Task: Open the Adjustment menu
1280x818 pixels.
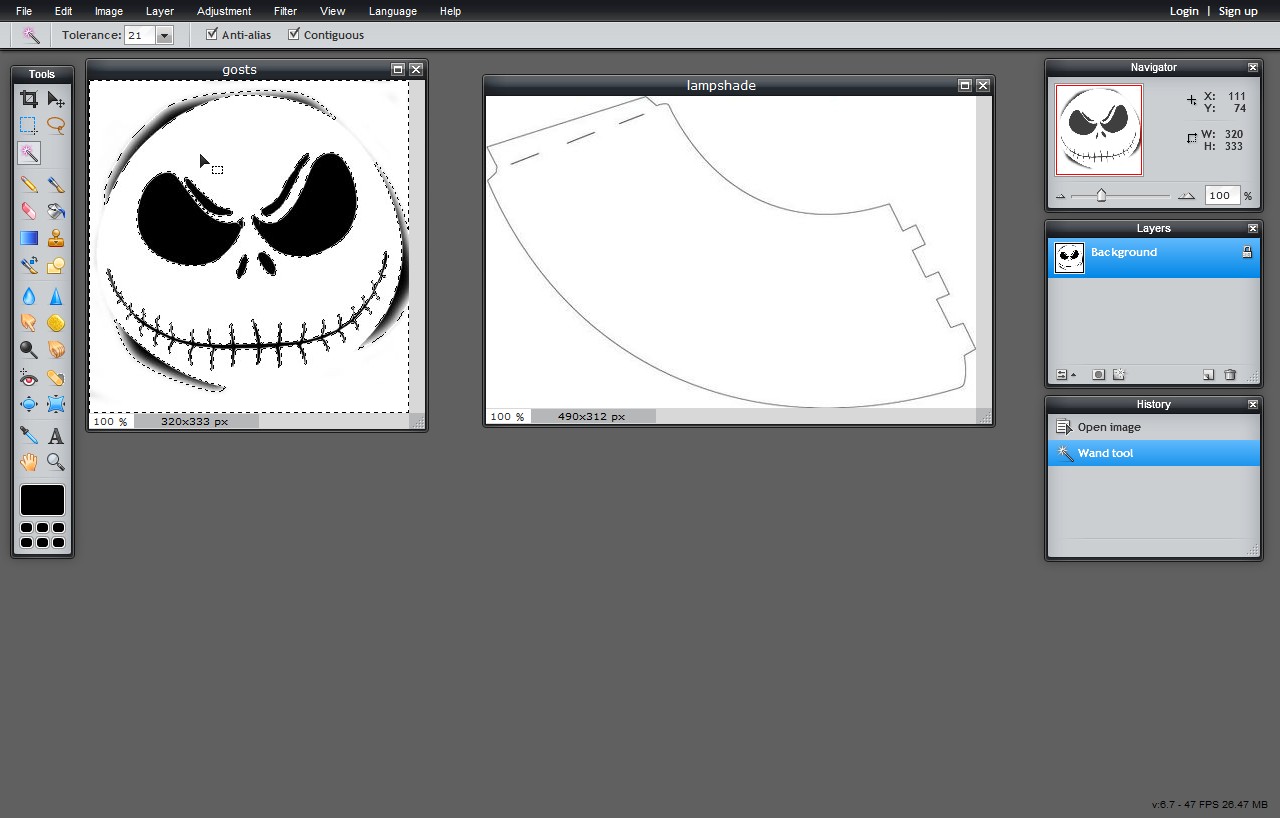Action: click(224, 11)
